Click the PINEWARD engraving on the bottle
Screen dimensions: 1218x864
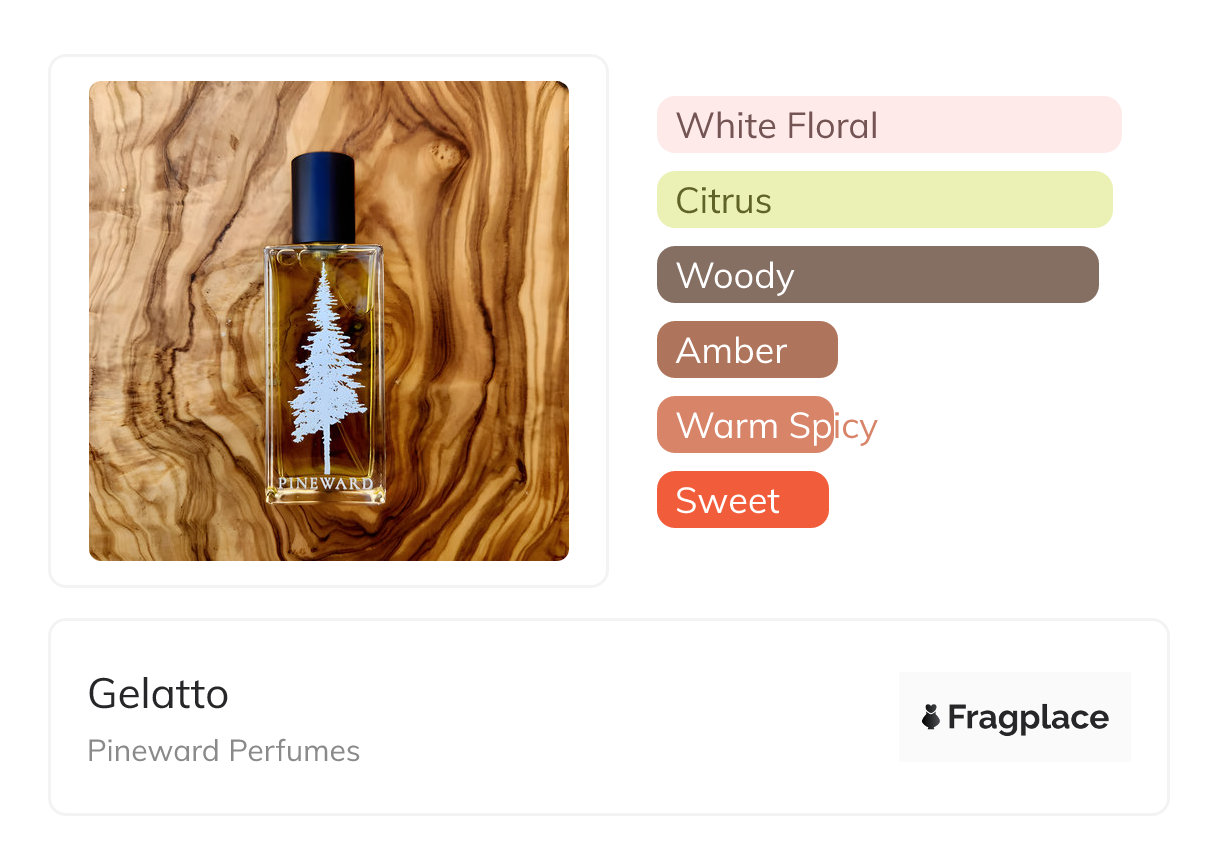click(325, 484)
